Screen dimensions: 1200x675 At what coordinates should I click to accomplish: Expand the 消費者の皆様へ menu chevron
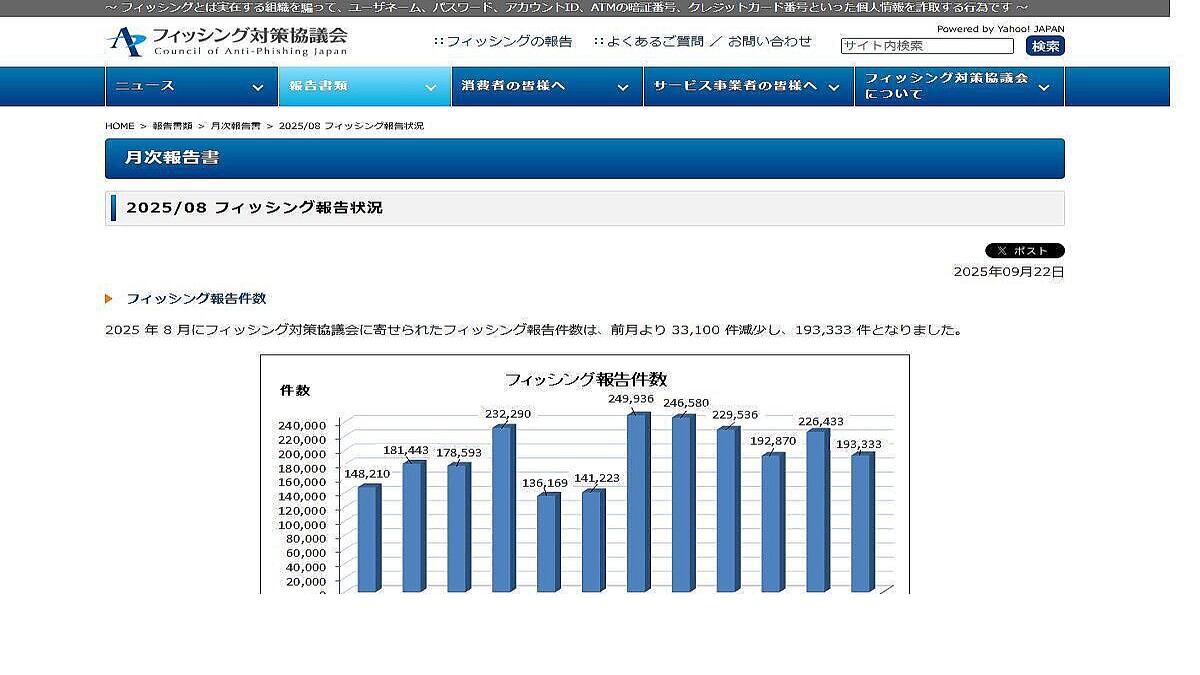[x=623, y=88]
